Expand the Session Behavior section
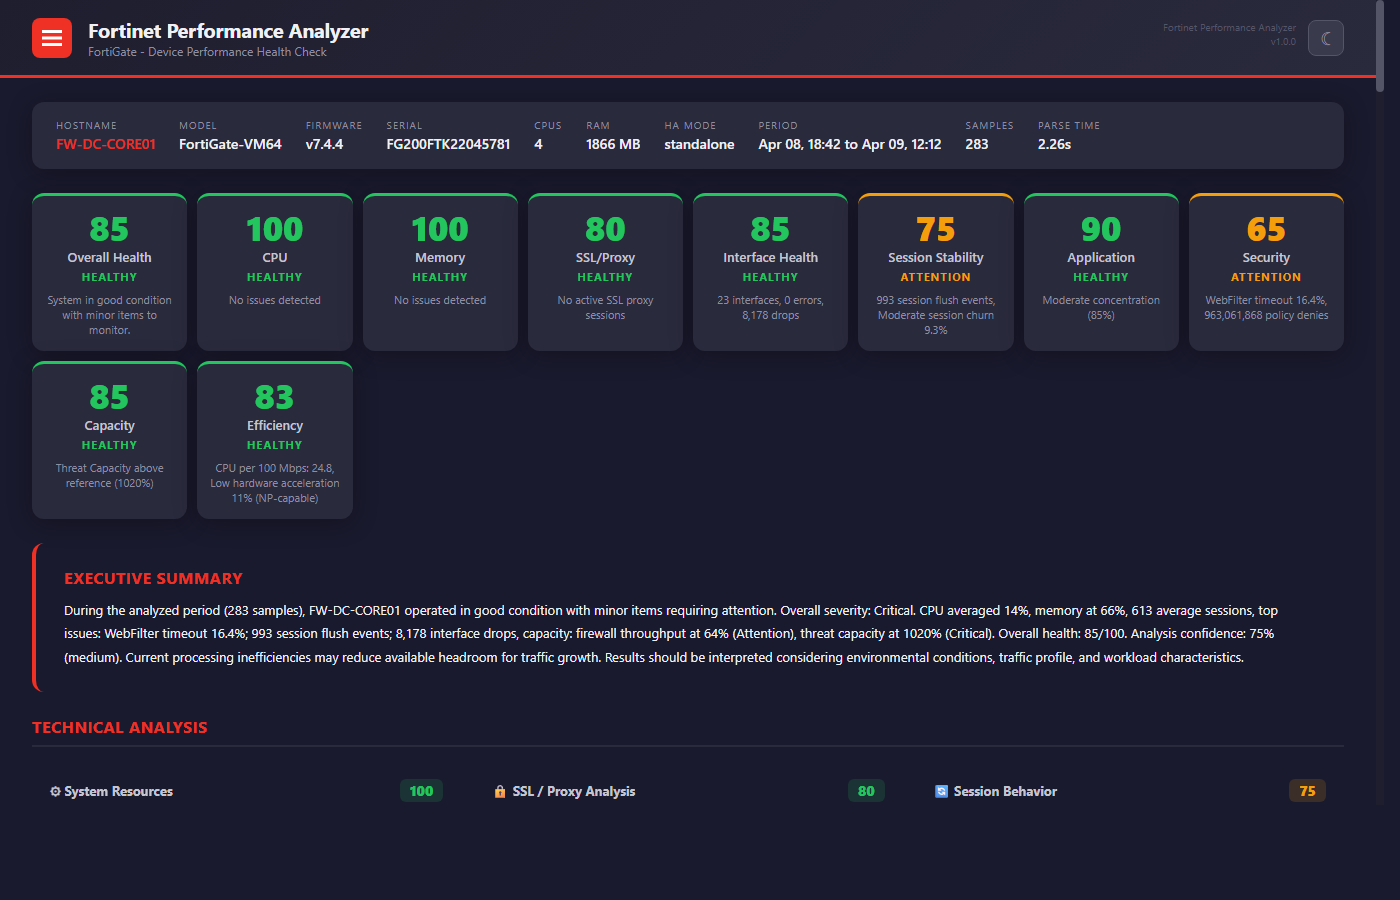The width and height of the screenshot is (1400, 900). pos(1005,791)
